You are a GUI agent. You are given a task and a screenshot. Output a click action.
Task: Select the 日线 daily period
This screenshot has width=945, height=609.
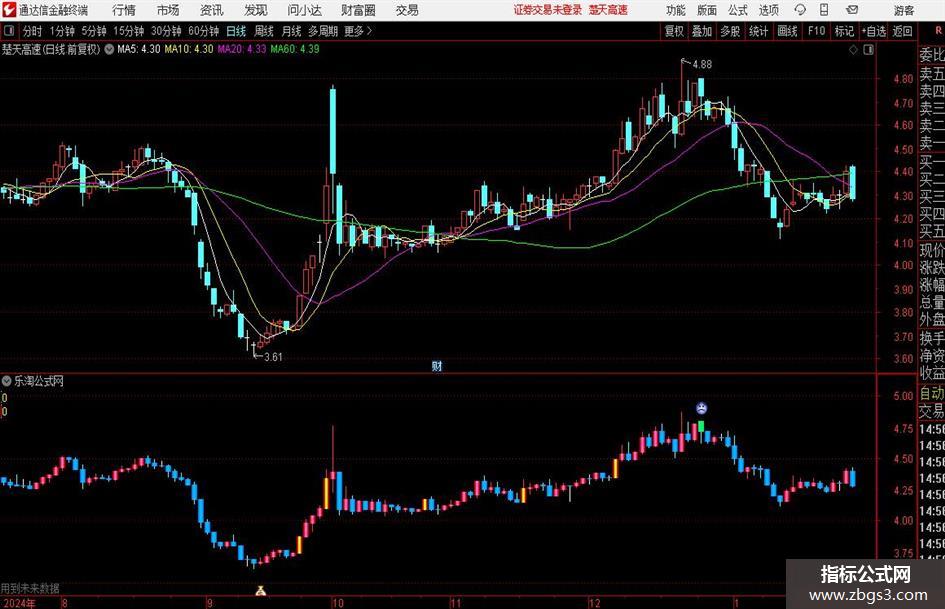pos(236,31)
